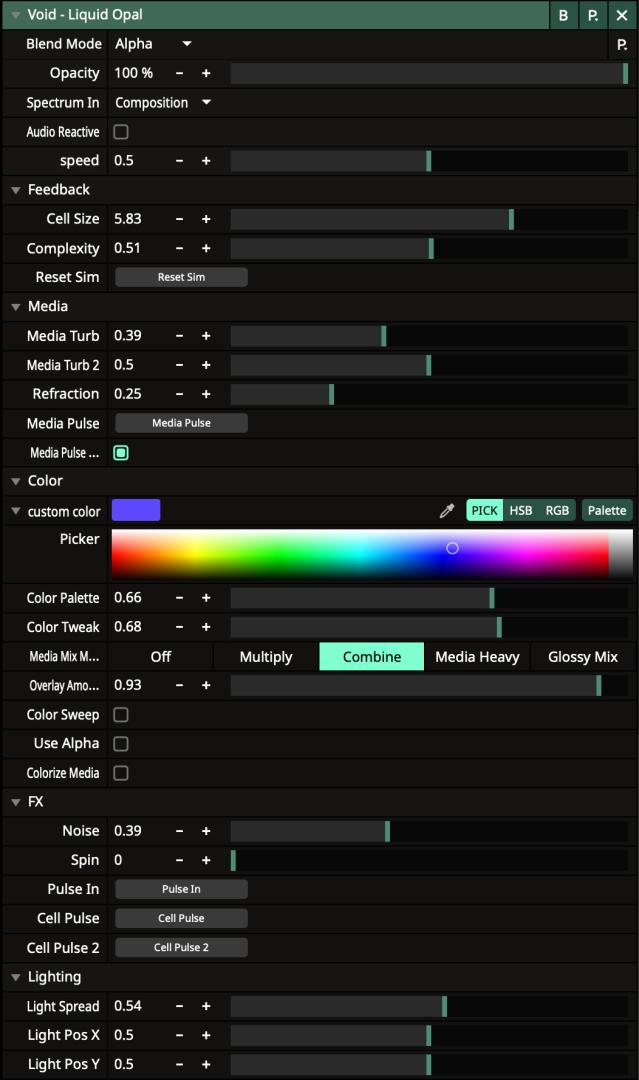The width and height of the screenshot is (639, 1080).
Task: Increase speed with the plus button
Action: [206, 160]
